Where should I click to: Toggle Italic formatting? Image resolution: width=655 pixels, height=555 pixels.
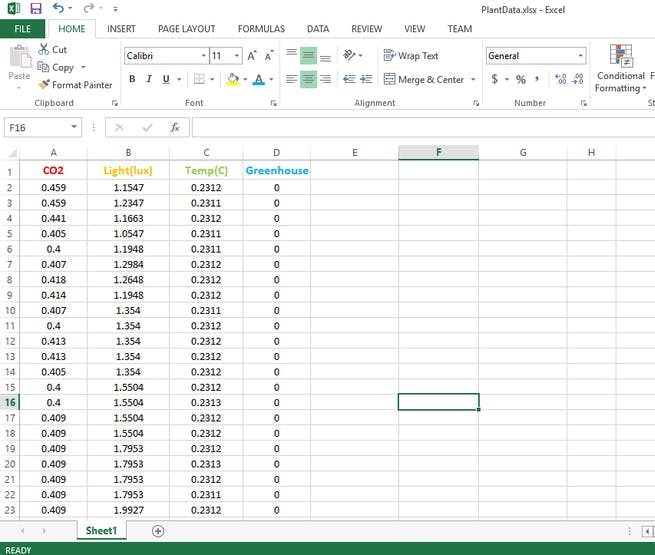[x=149, y=79]
